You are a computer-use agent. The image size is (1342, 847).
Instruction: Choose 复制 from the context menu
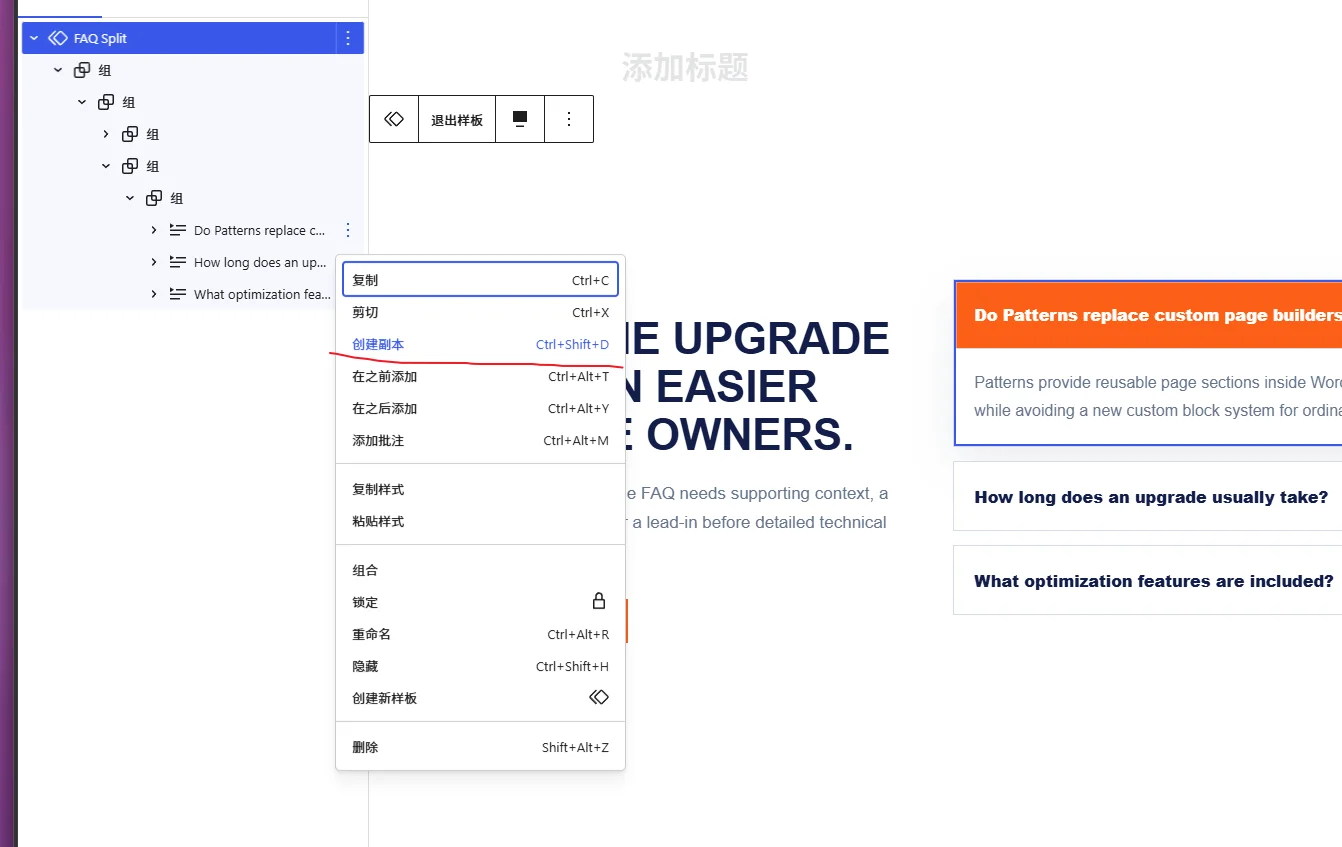click(480, 280)
